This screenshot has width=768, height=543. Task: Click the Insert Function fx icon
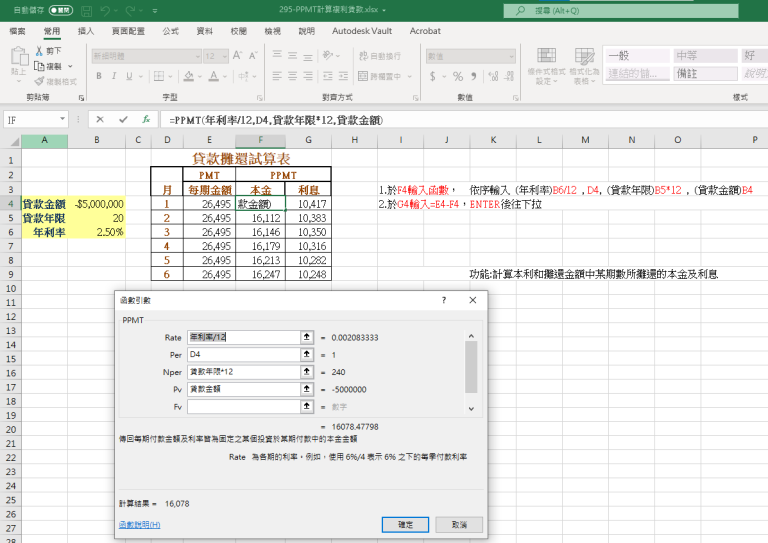click(146, 119)
